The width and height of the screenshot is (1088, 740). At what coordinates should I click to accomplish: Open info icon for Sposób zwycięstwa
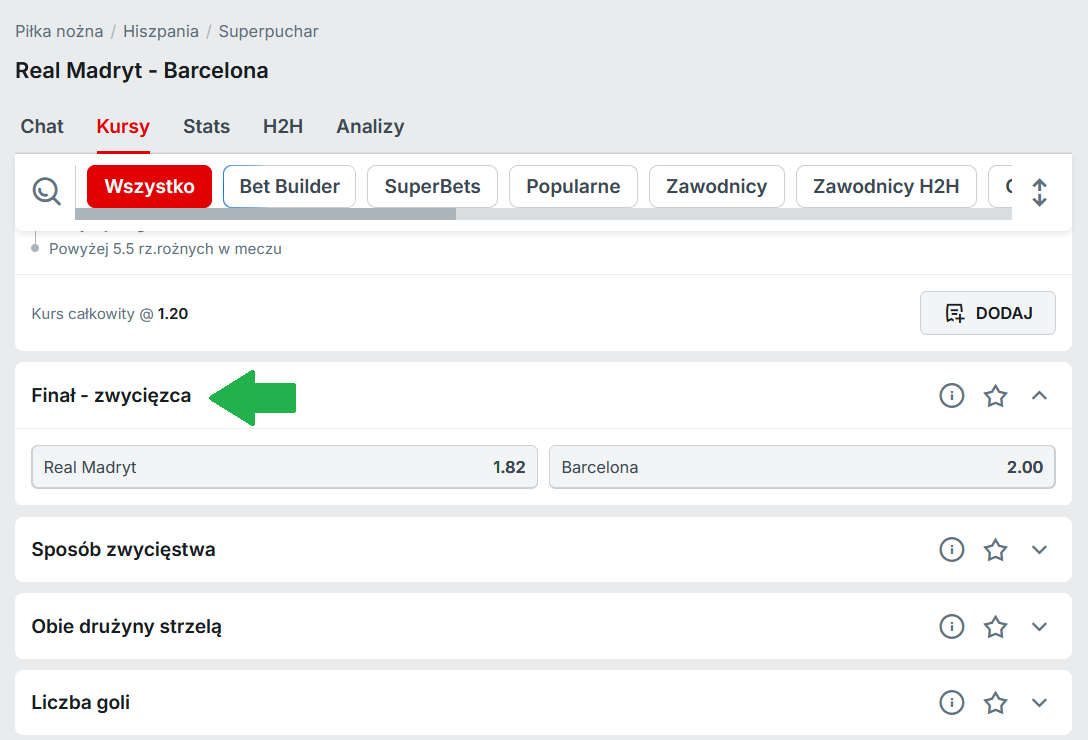pos(951,550)
